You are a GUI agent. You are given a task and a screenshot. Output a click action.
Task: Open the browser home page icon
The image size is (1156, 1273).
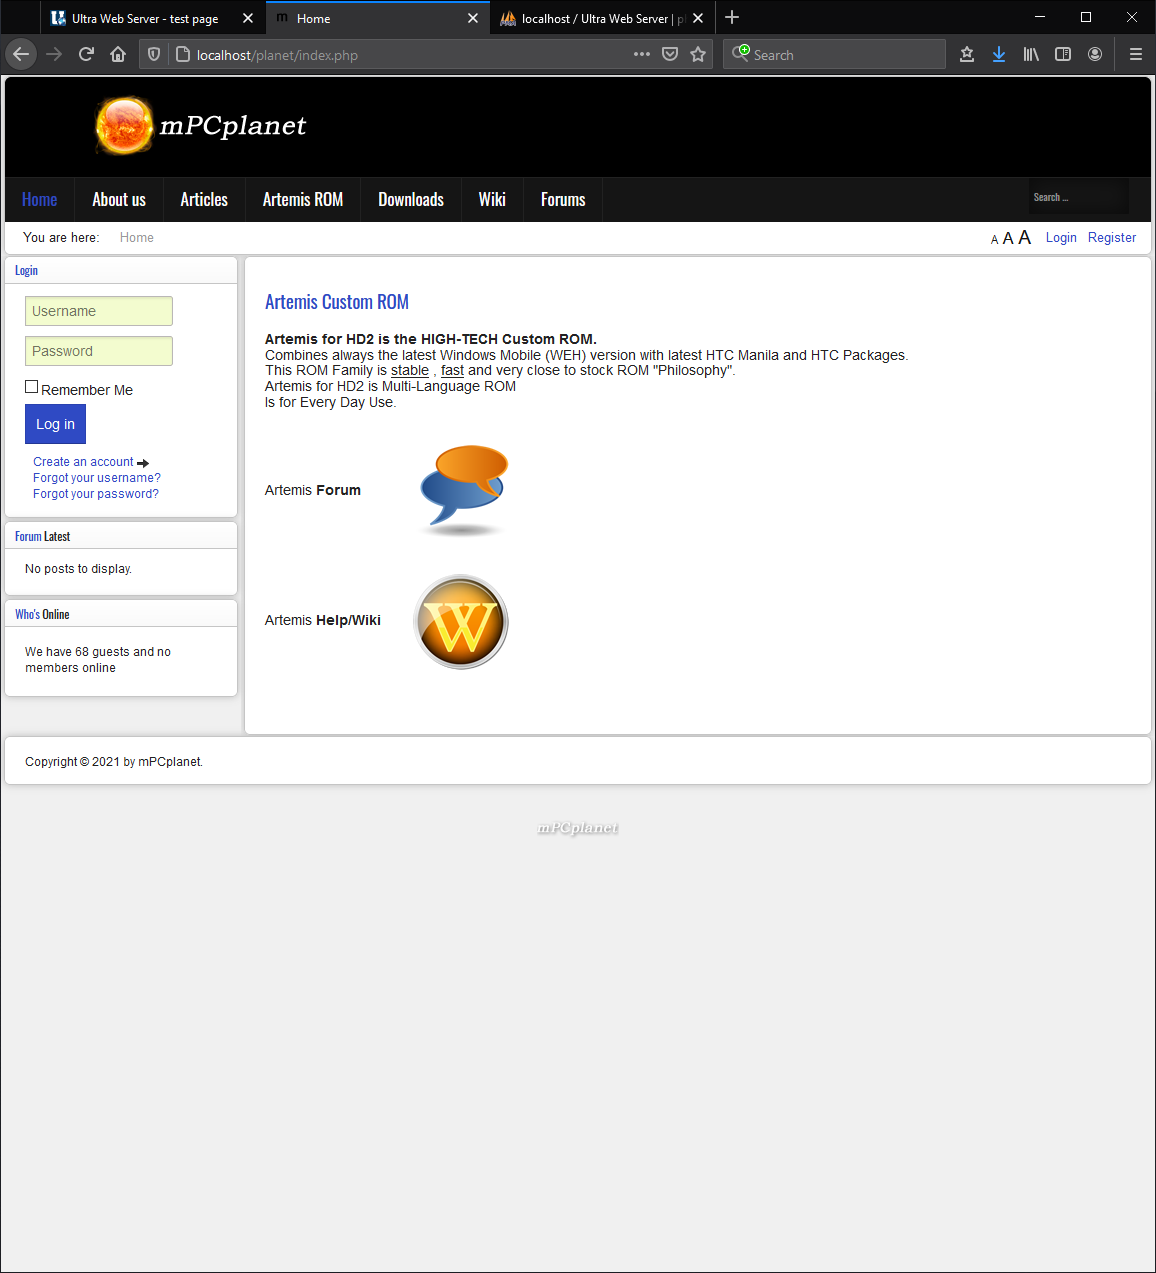tap(118, 54)
